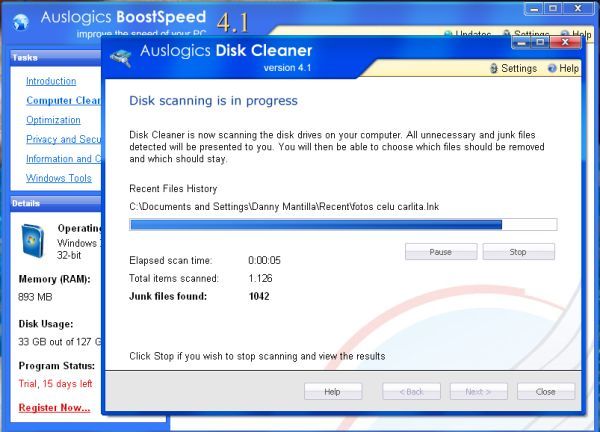
Task: Stop the disk scan
Action: 518,252
